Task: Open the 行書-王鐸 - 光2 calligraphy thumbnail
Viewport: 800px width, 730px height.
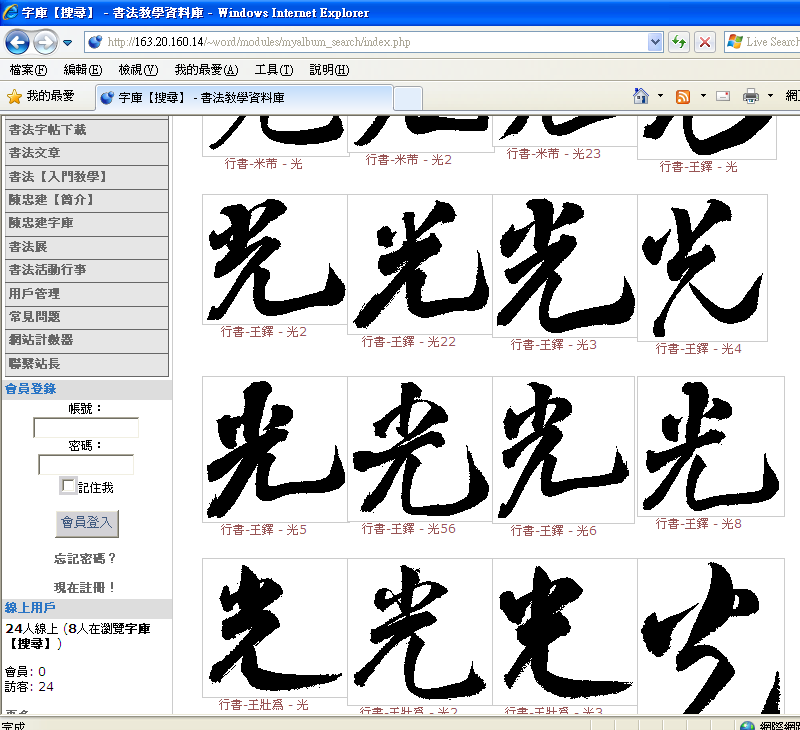Action: (x=275, y=259)
